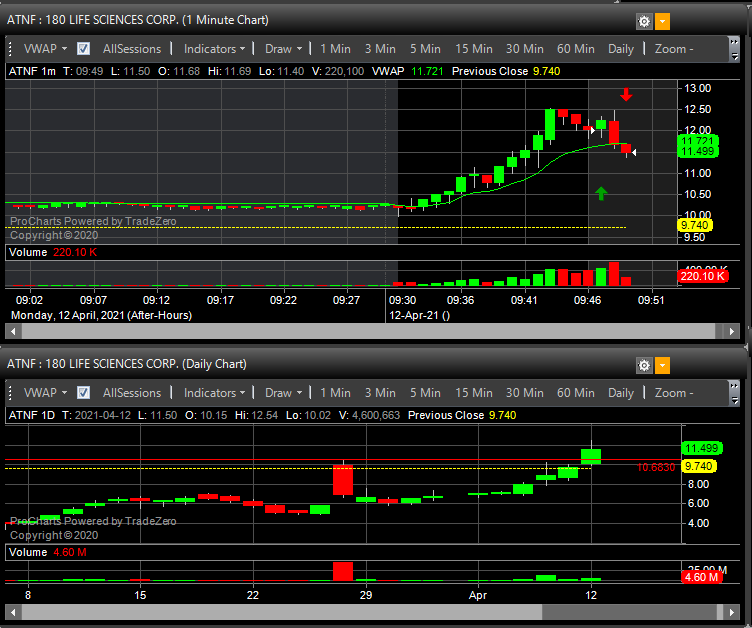Image resolution: width=752 pixels, height=628 pixels.
Task: Switch to 5 Min interval in top chart
Action: [x=424, y=48]
